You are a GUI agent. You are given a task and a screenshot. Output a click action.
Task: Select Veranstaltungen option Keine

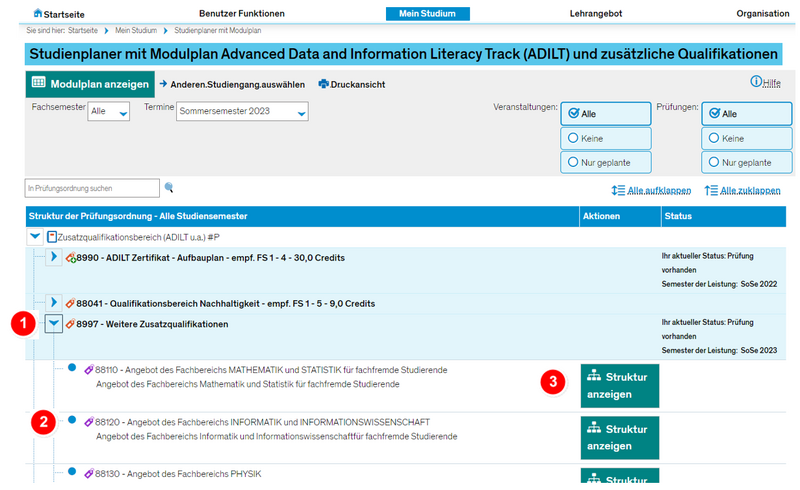coord(606,138)
